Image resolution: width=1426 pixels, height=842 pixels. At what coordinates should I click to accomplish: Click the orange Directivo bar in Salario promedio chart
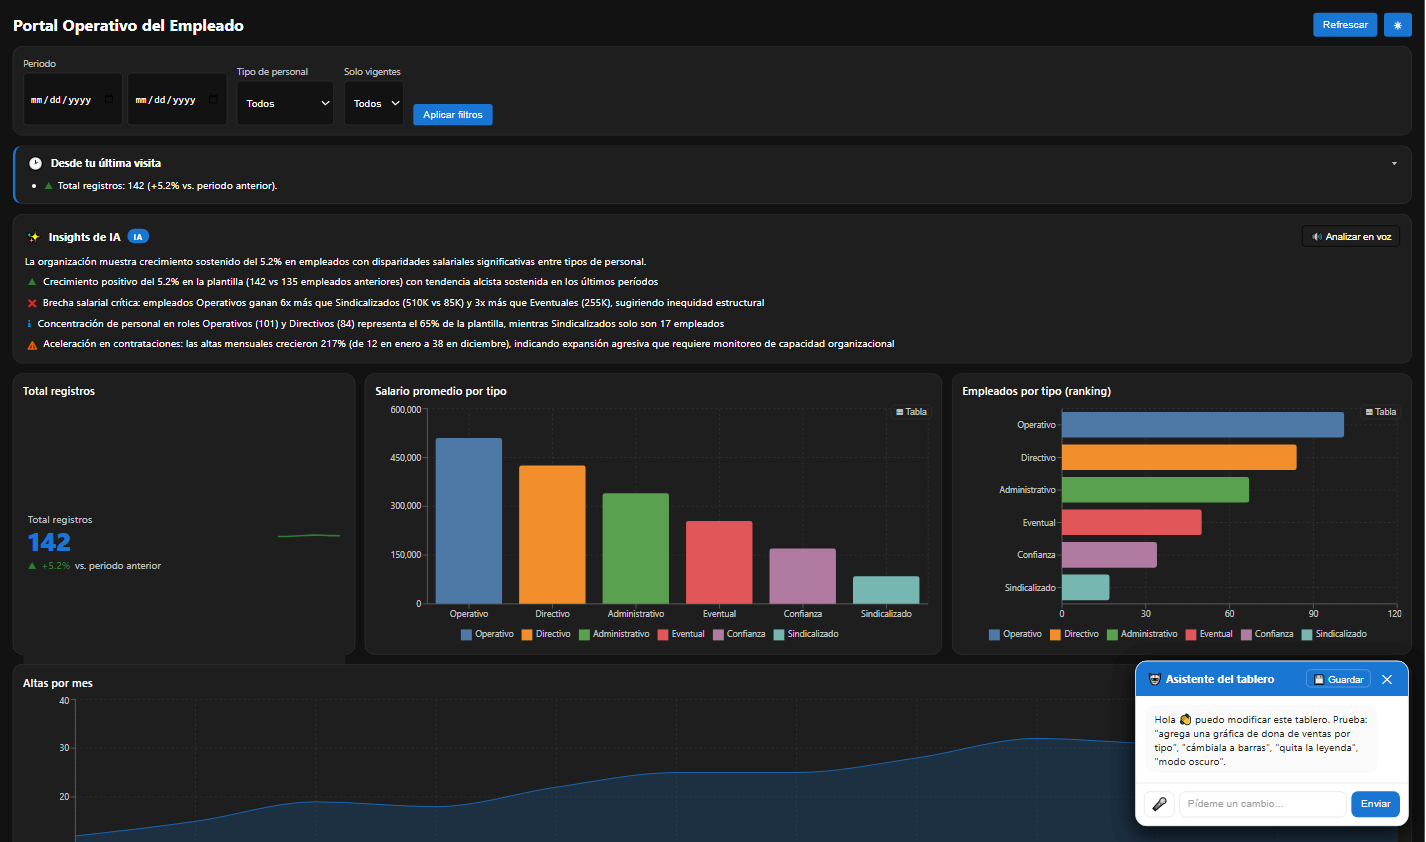pos(552,535)
